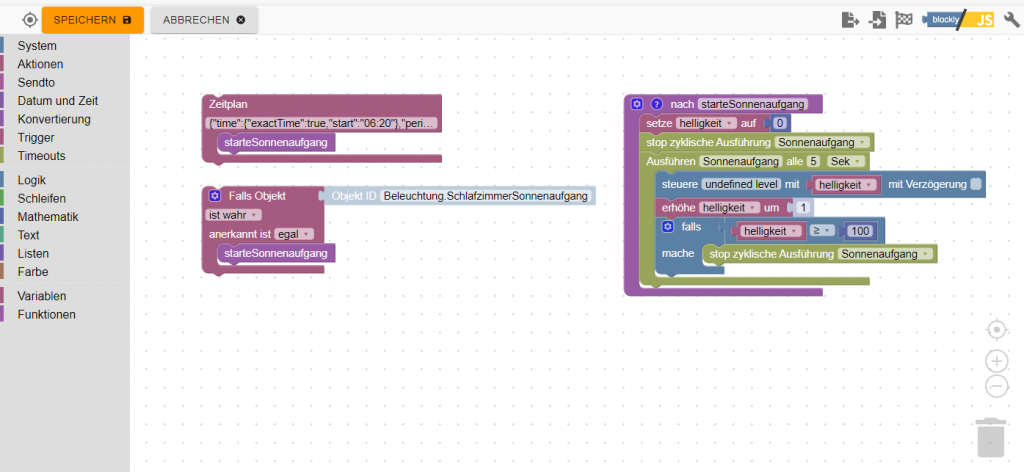Click the checkered flag icon
The height and width of the screenshot is (472, 1024).
click(904, 19)
